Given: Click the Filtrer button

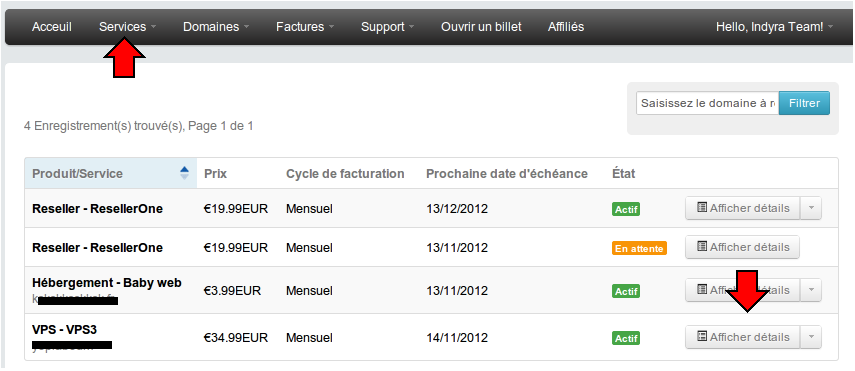Looking at the screenshot, I should (x=804, y=103).
